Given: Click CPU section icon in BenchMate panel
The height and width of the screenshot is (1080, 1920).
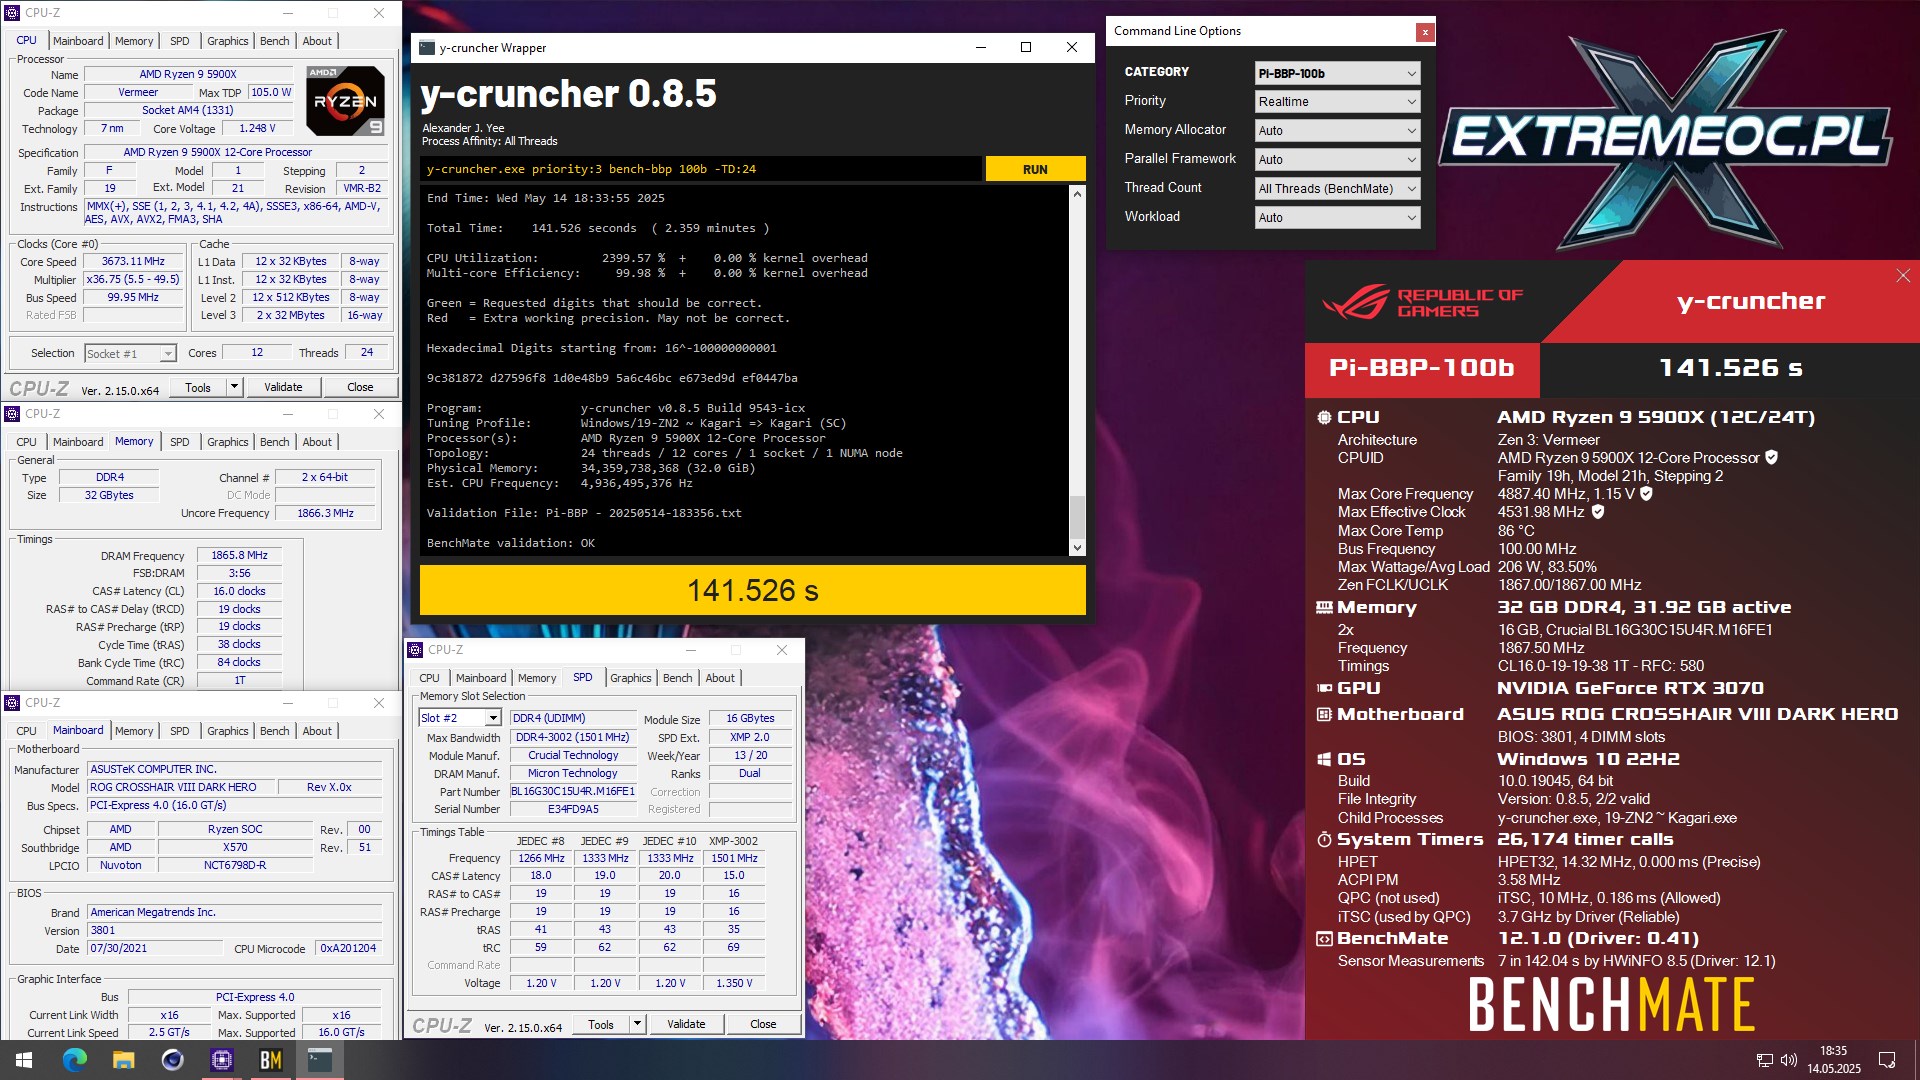Looking at the screenshot, I should 1323,418.
